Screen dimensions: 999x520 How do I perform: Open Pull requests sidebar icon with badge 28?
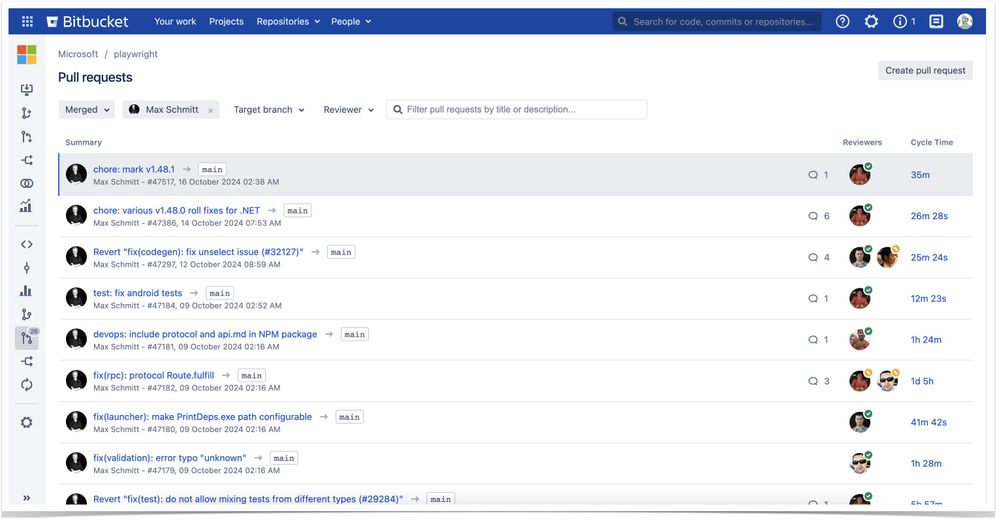pos(27,338)
